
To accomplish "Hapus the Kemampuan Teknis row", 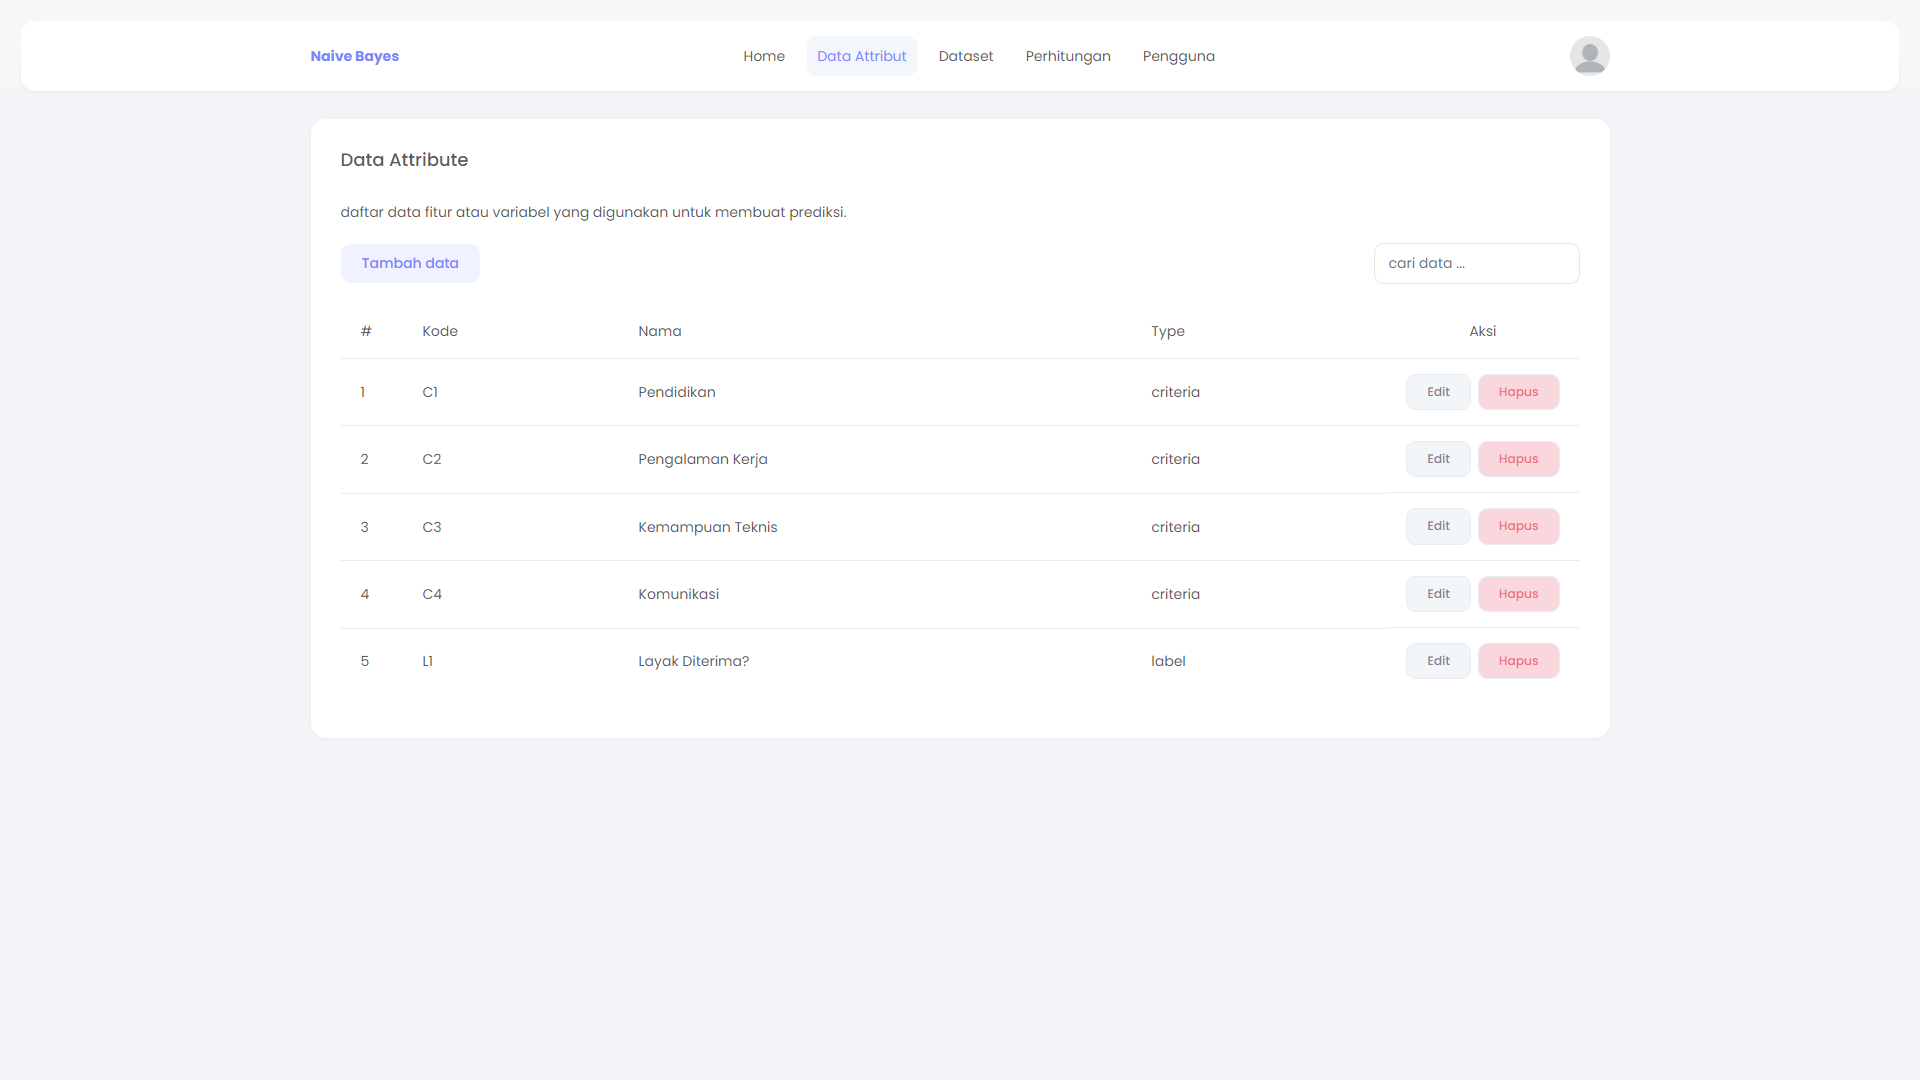I will (x=1518, y=526).
